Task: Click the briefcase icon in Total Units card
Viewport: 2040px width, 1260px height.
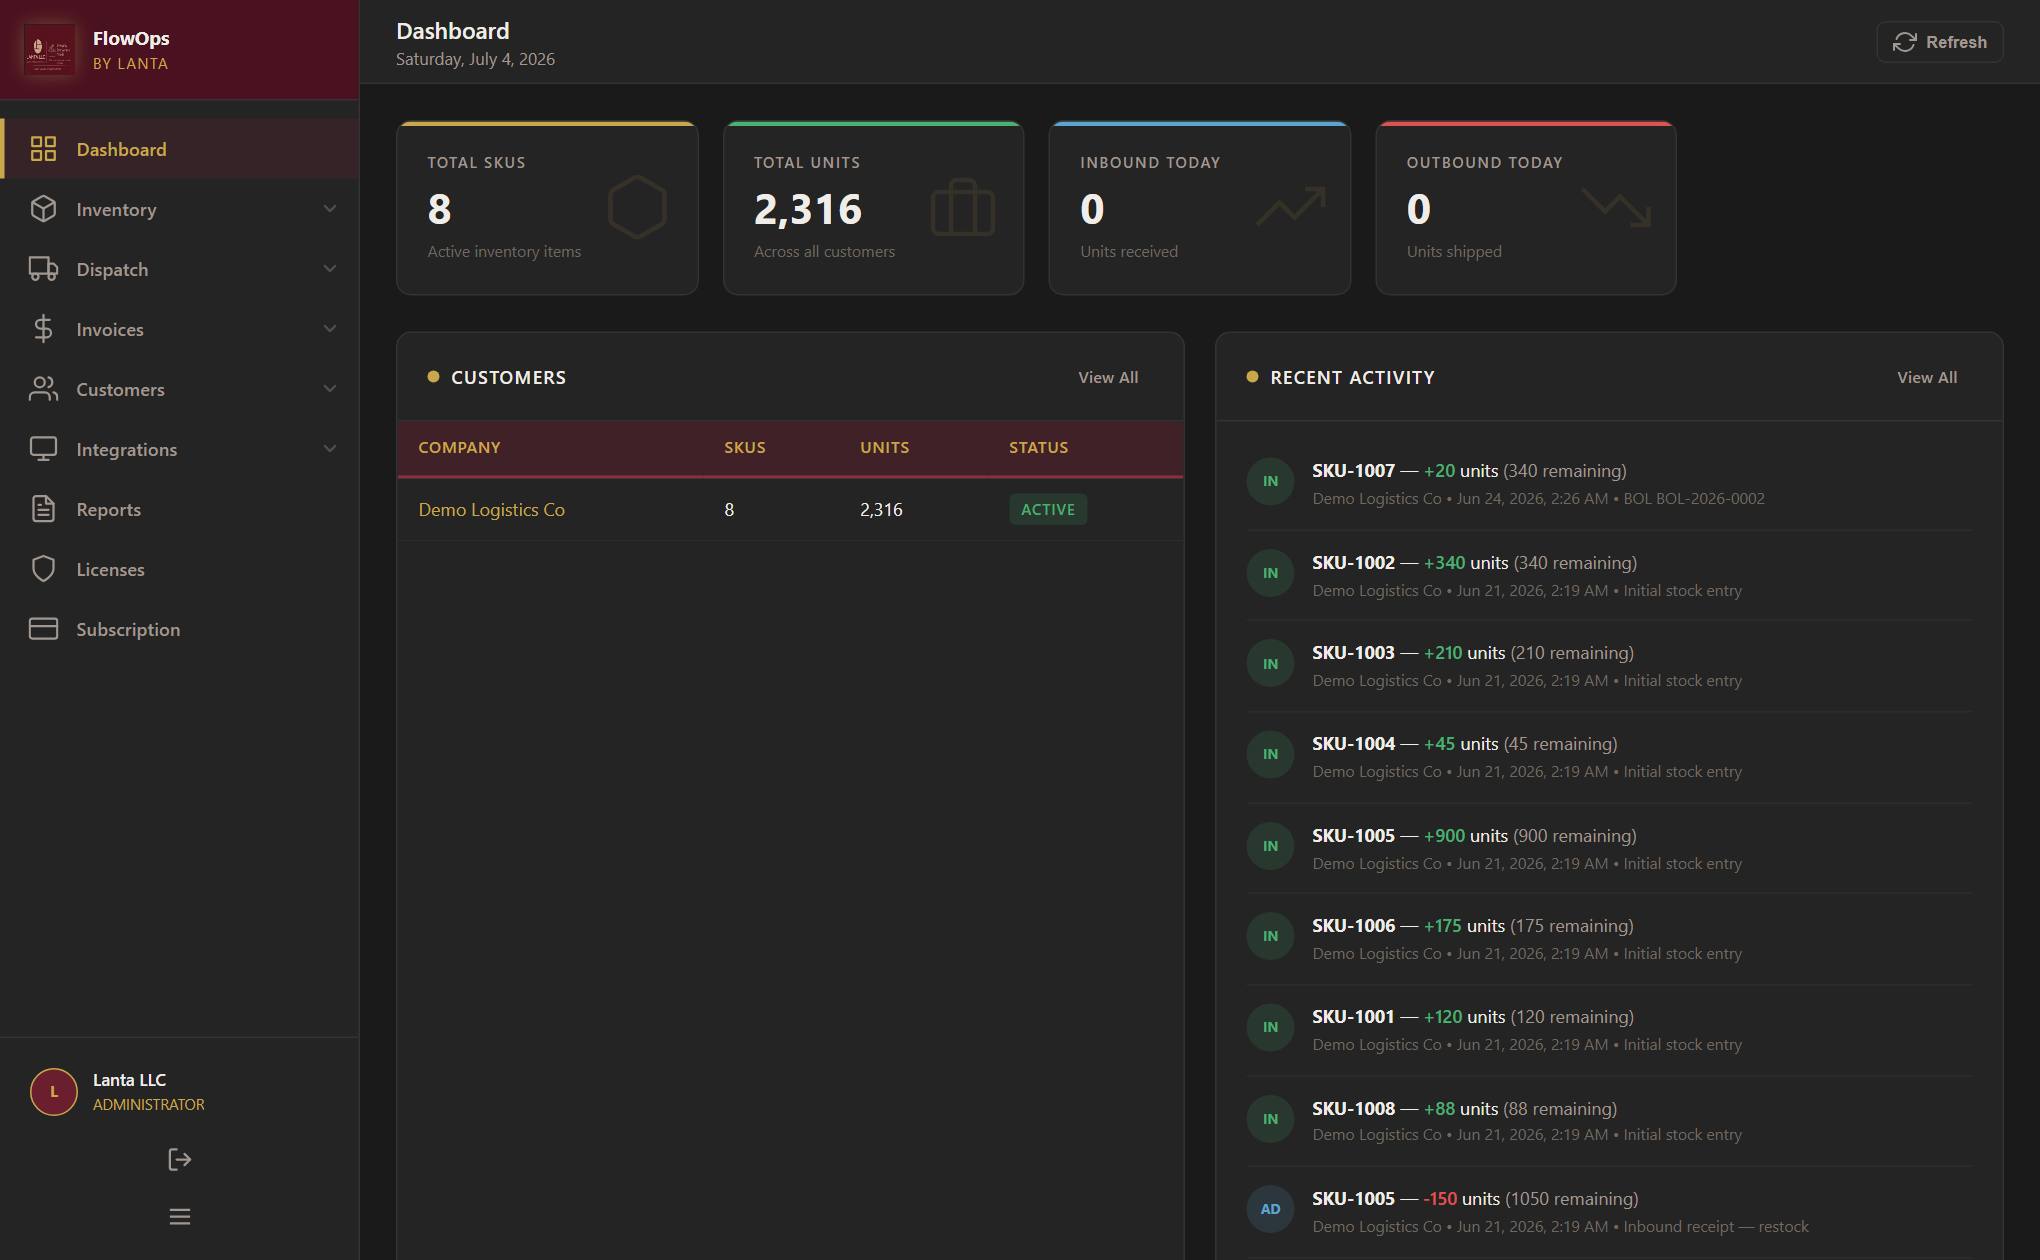Action: (962, 207)
